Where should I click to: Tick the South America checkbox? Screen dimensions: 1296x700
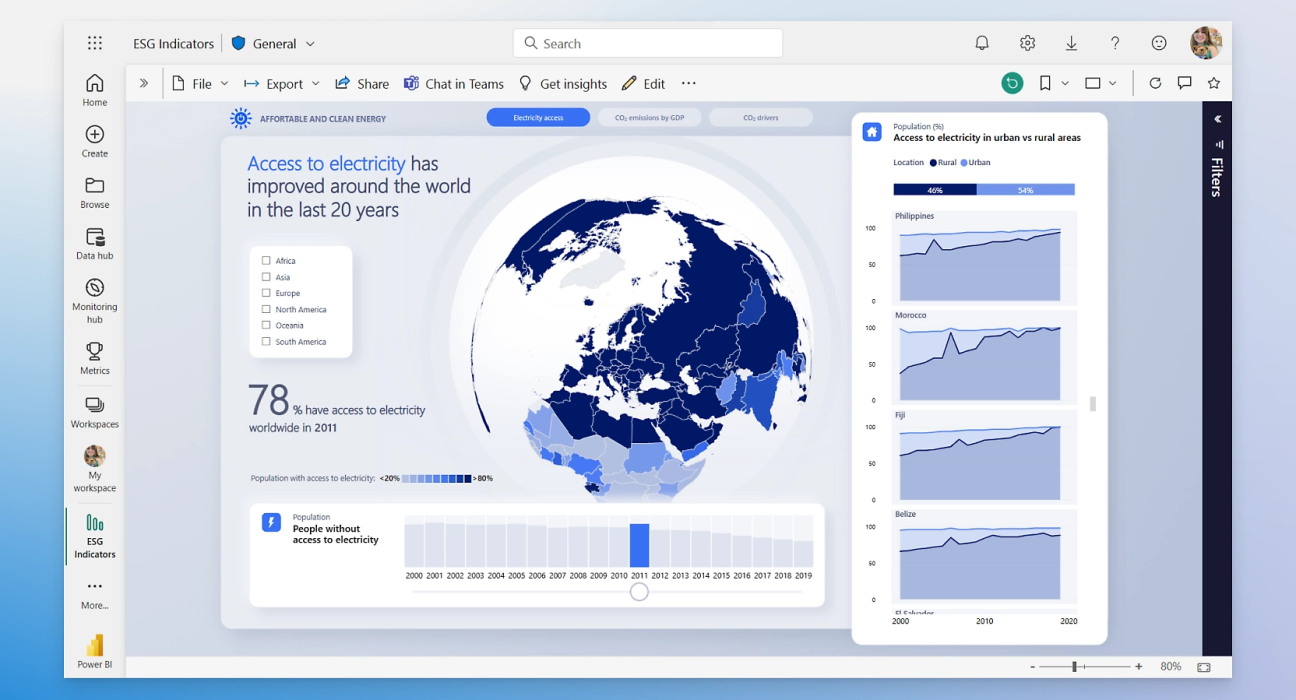click(266, 342)
